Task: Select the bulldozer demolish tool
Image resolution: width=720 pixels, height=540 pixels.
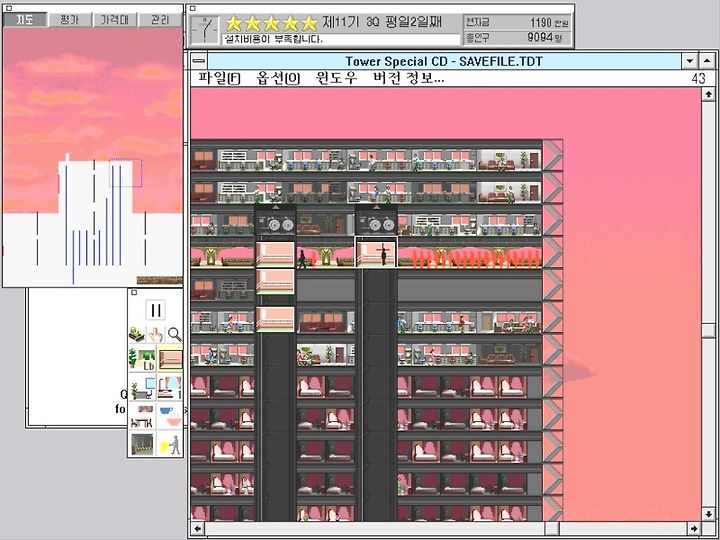Action: click(137, 334)
